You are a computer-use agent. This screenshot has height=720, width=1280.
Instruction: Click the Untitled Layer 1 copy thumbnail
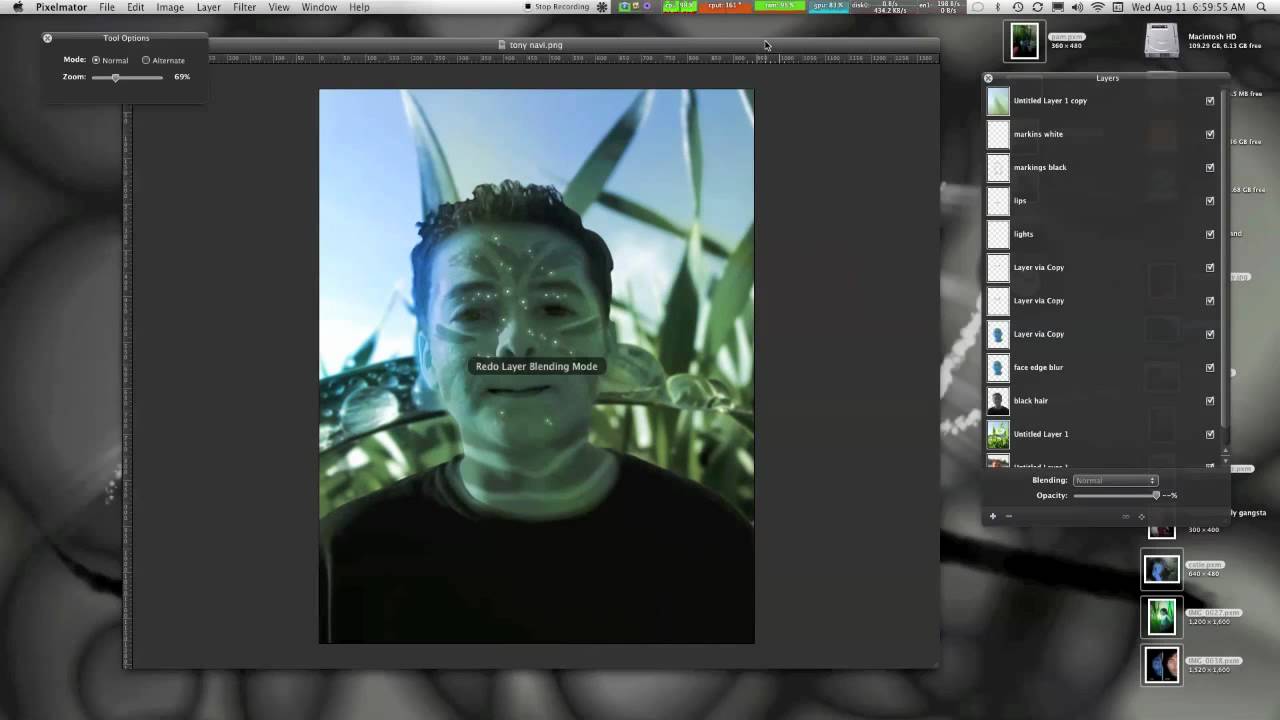click(x=998, y=101)
